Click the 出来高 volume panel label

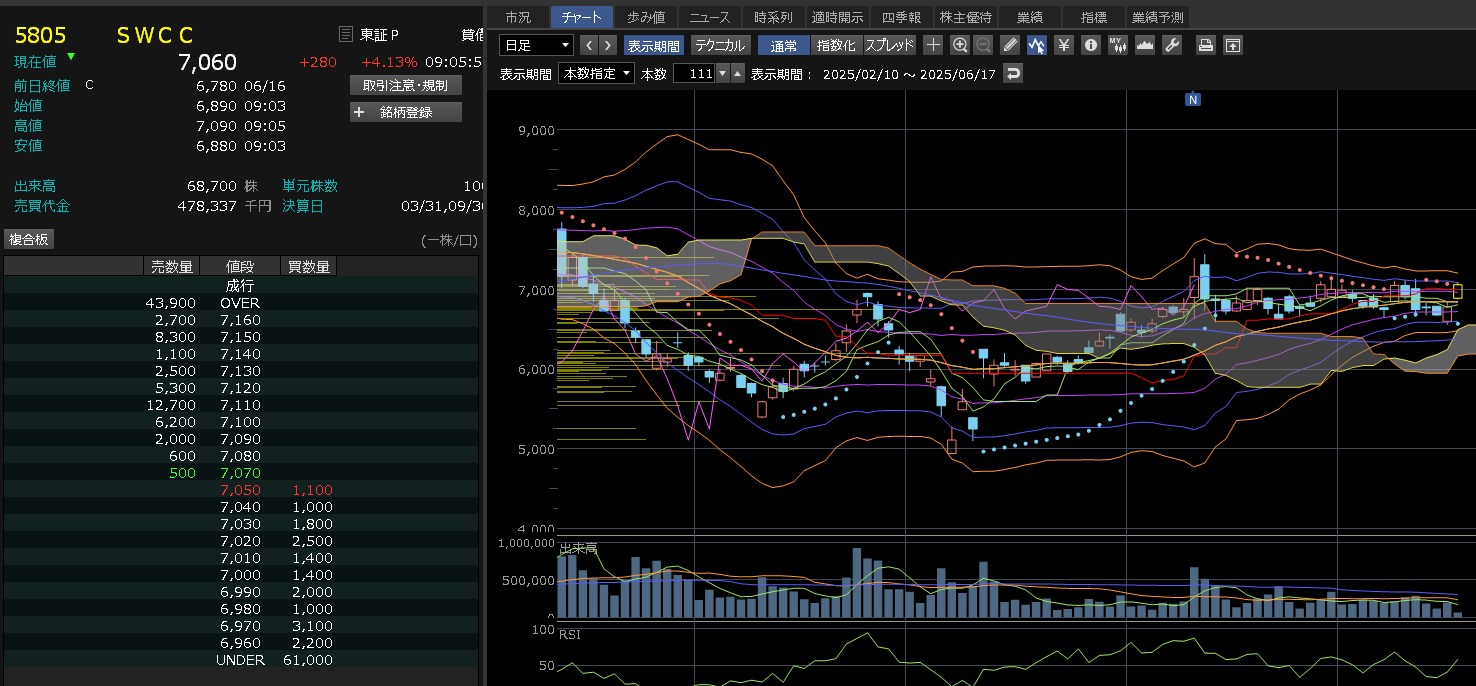[578, 550]
